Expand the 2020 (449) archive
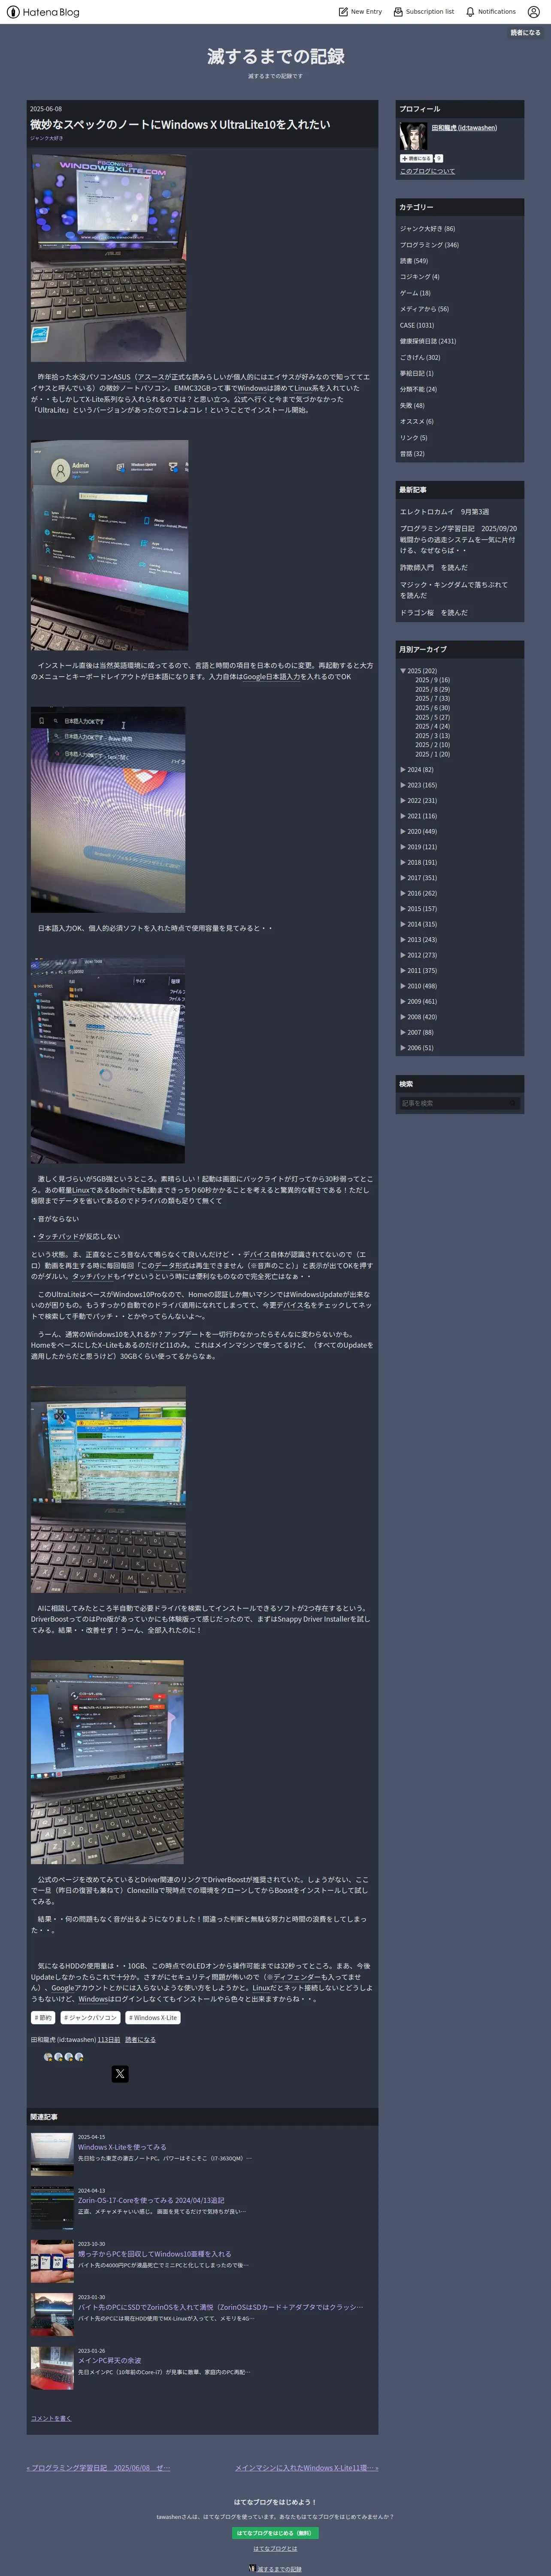 tap(403, 832)
